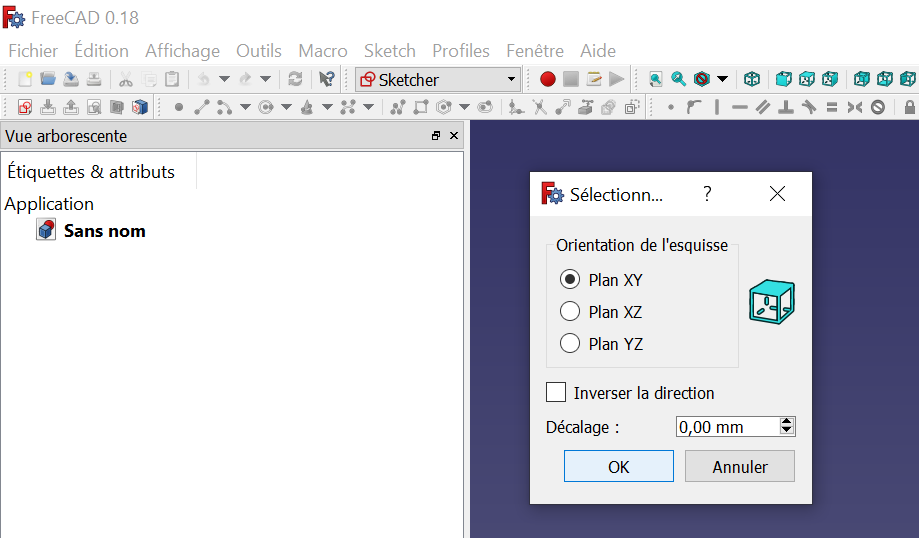The width and height of the screenshot is (919, 538).
Task: Select the Create point tool
Action: tap(179, 107)
